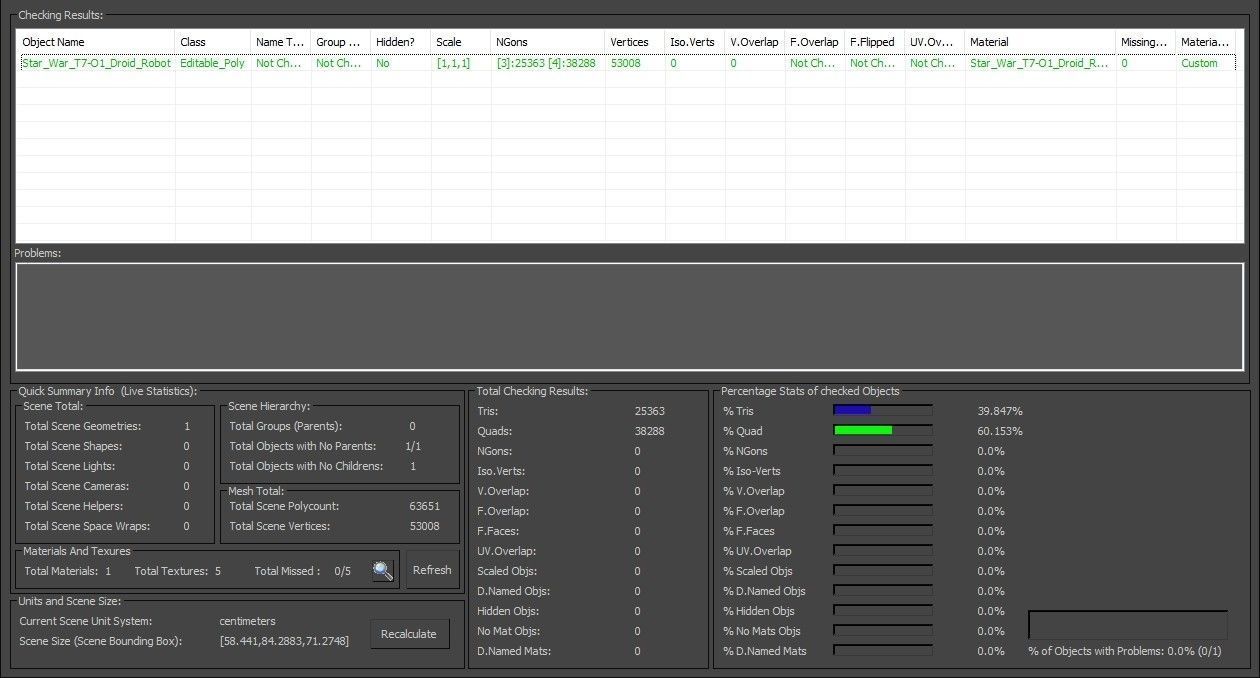This screenshot has width=1260, height=678.
Task: Click inside the Problems list box
Action: [x=630, y=316]
